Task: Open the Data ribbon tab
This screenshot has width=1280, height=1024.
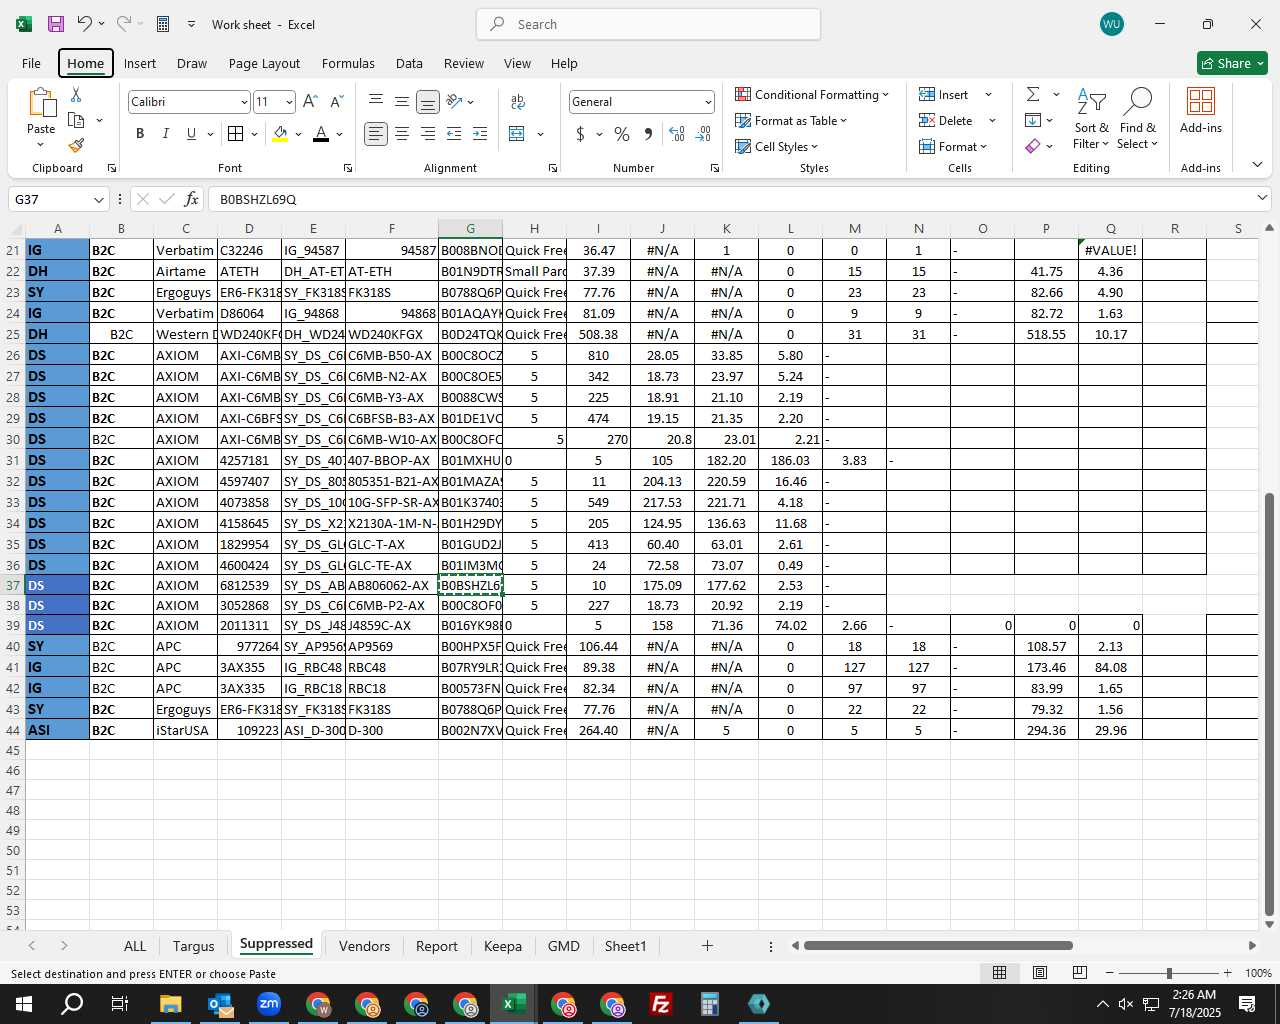Action: tap(409, 63)
